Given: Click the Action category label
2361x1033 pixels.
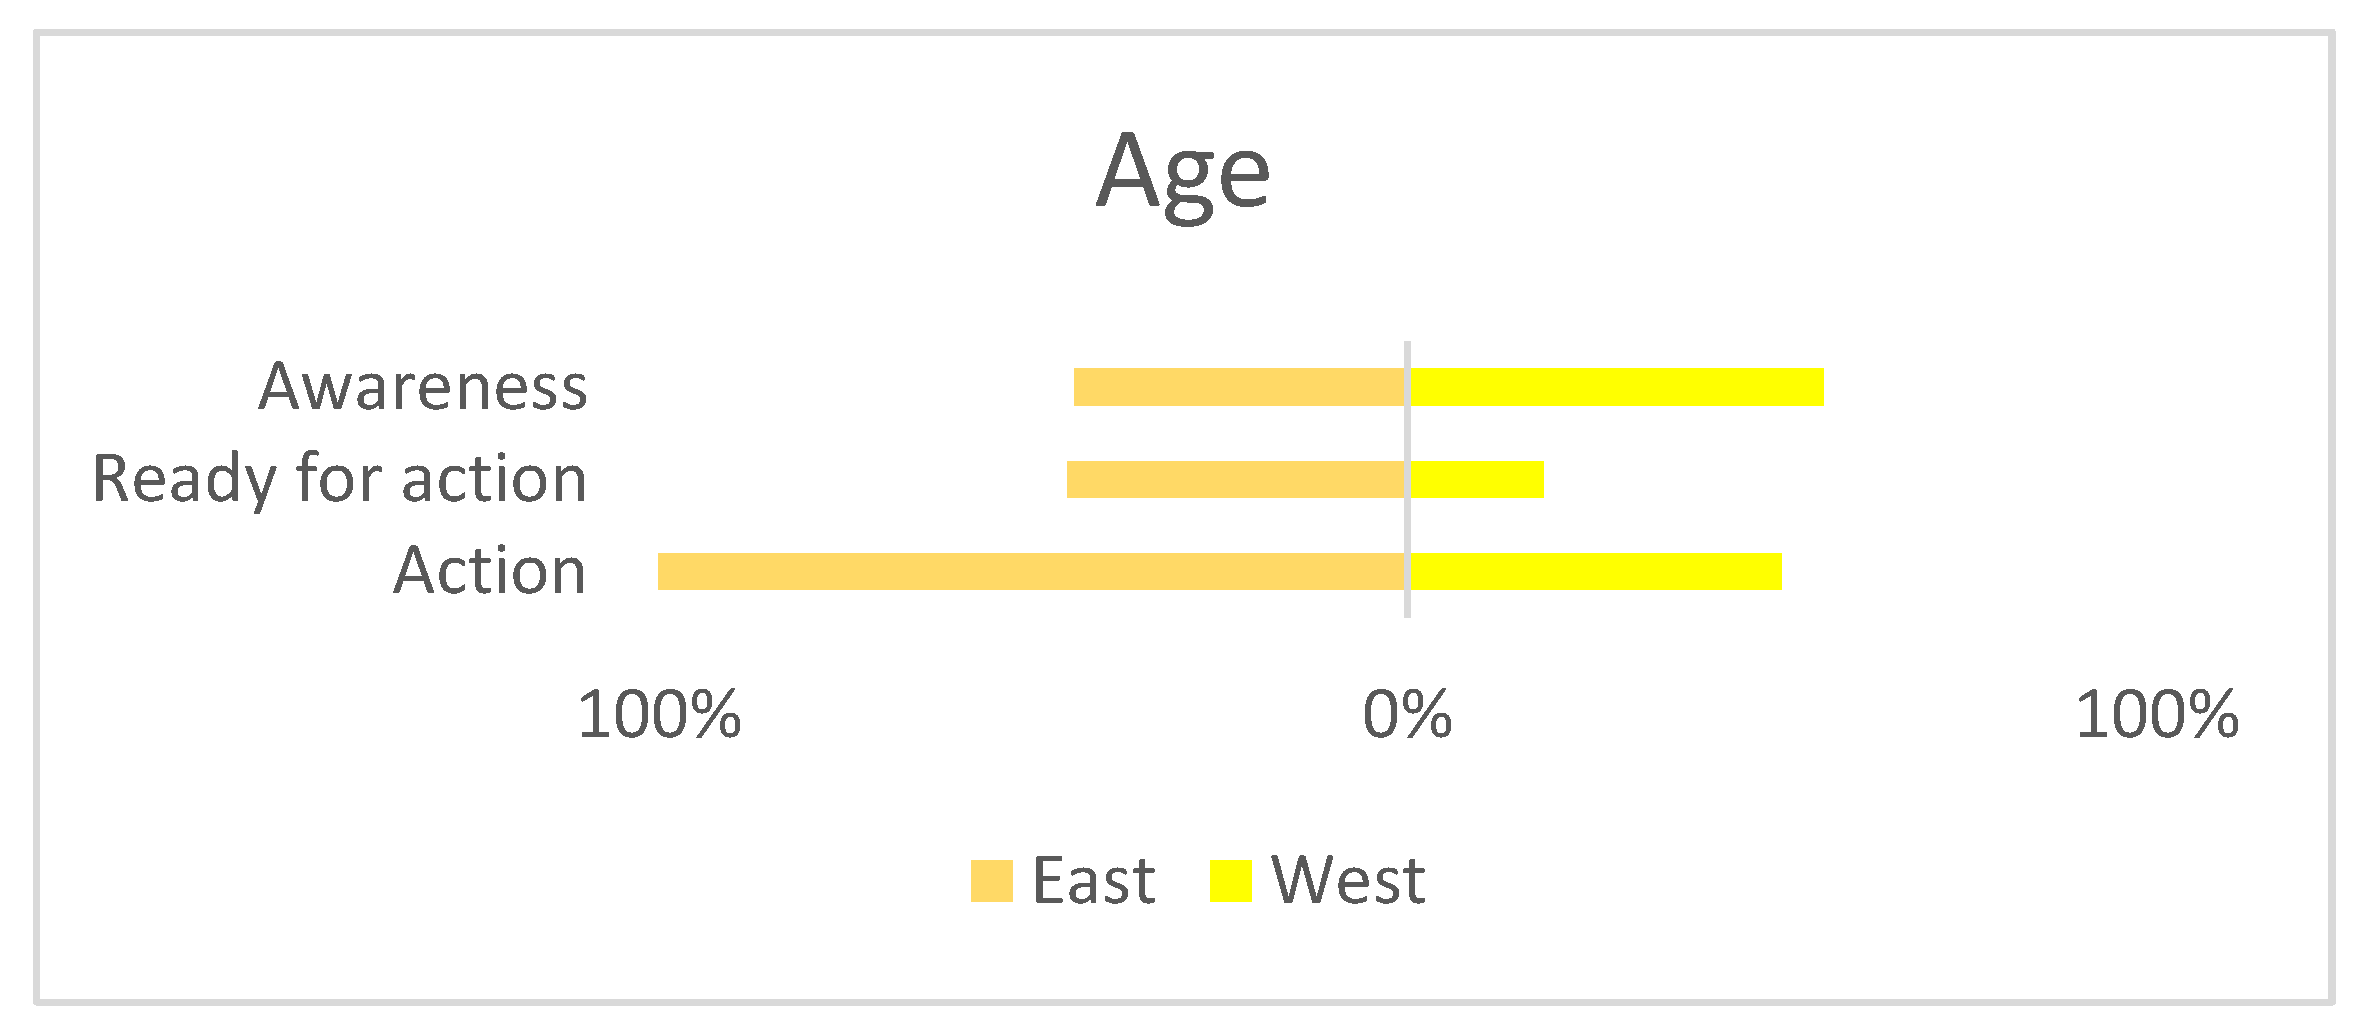Looking at the screenshot, I should [x=489, y=571].
